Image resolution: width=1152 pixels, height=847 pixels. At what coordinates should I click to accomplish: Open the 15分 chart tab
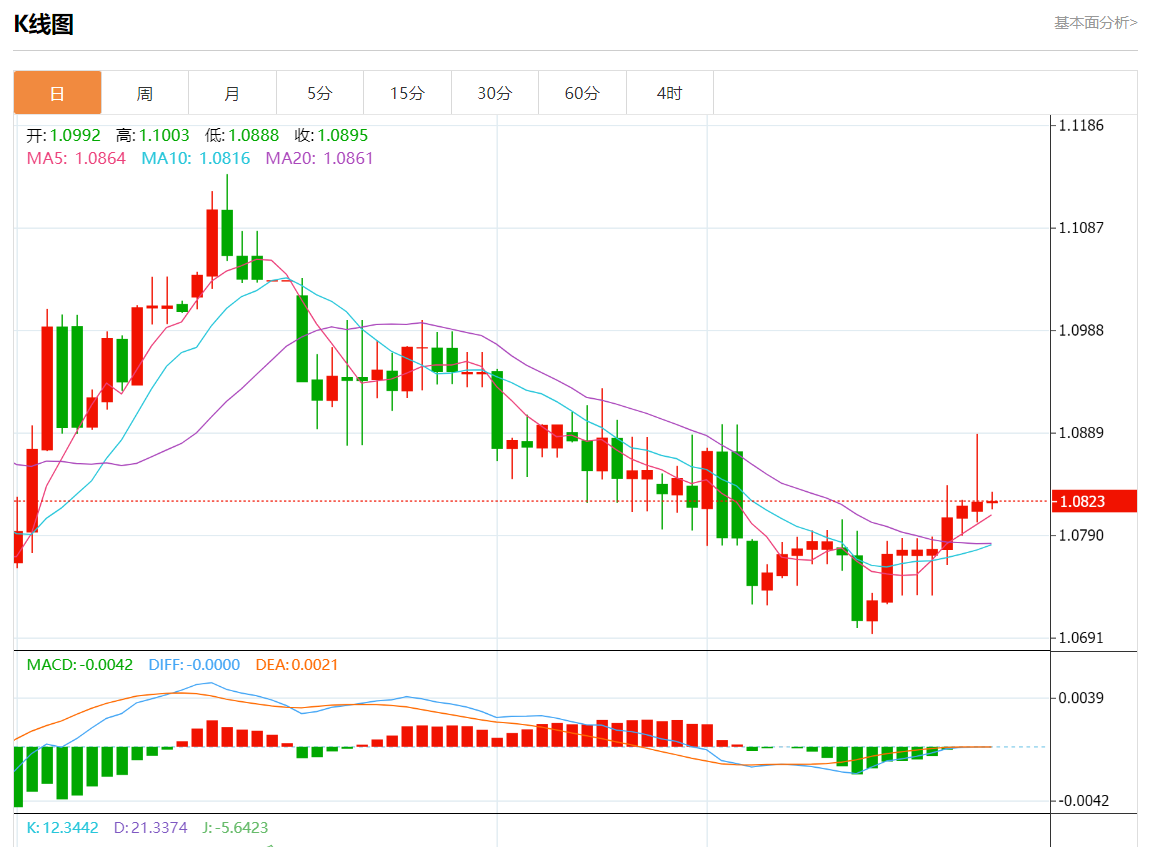click(x=407, y=93)
